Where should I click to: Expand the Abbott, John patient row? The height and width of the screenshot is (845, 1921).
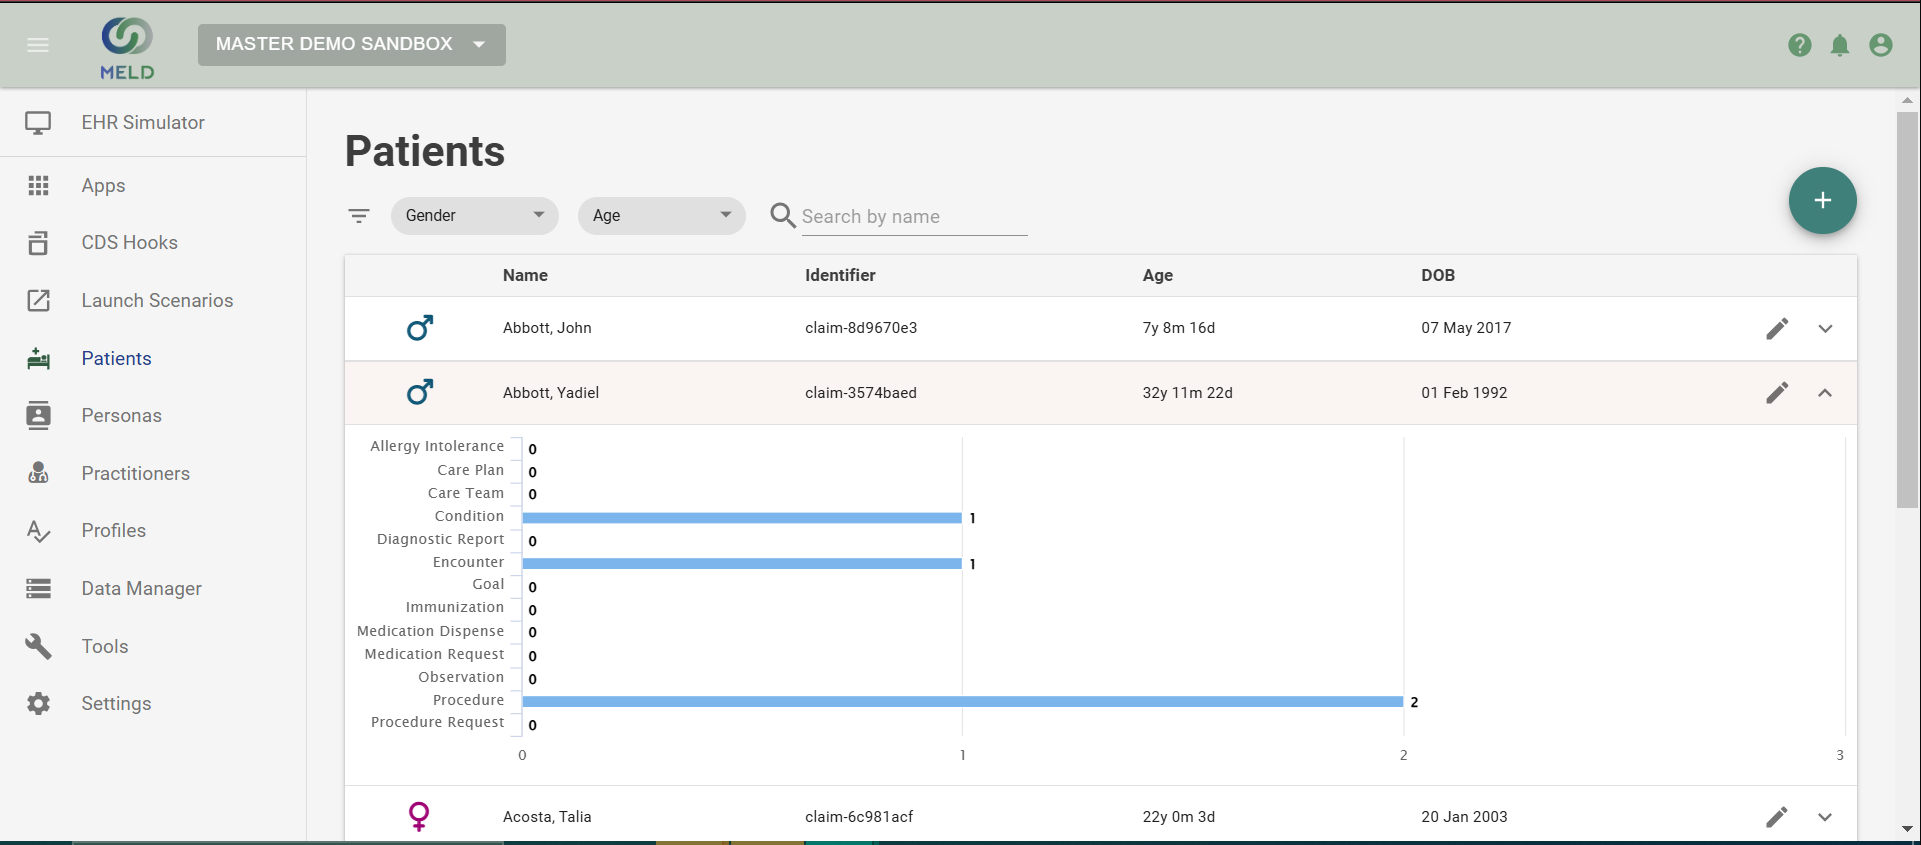click(x=1825, y=329)
